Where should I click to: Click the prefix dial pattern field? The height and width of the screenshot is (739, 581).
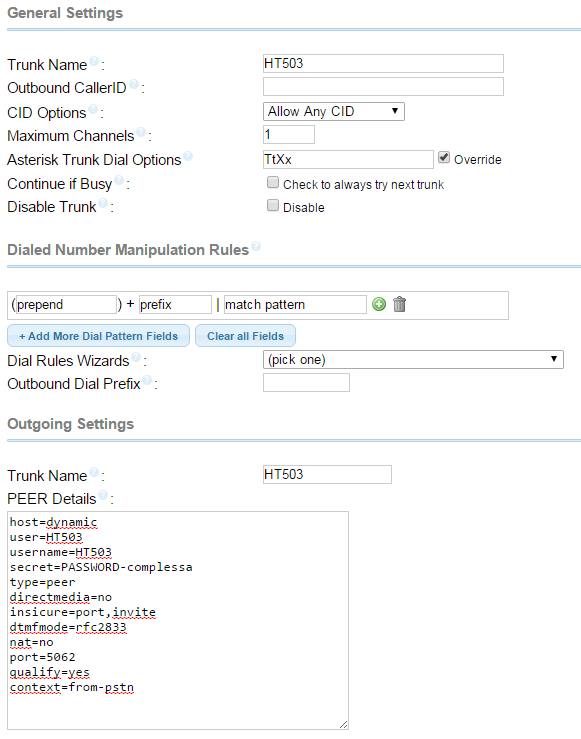pos(175,304)
